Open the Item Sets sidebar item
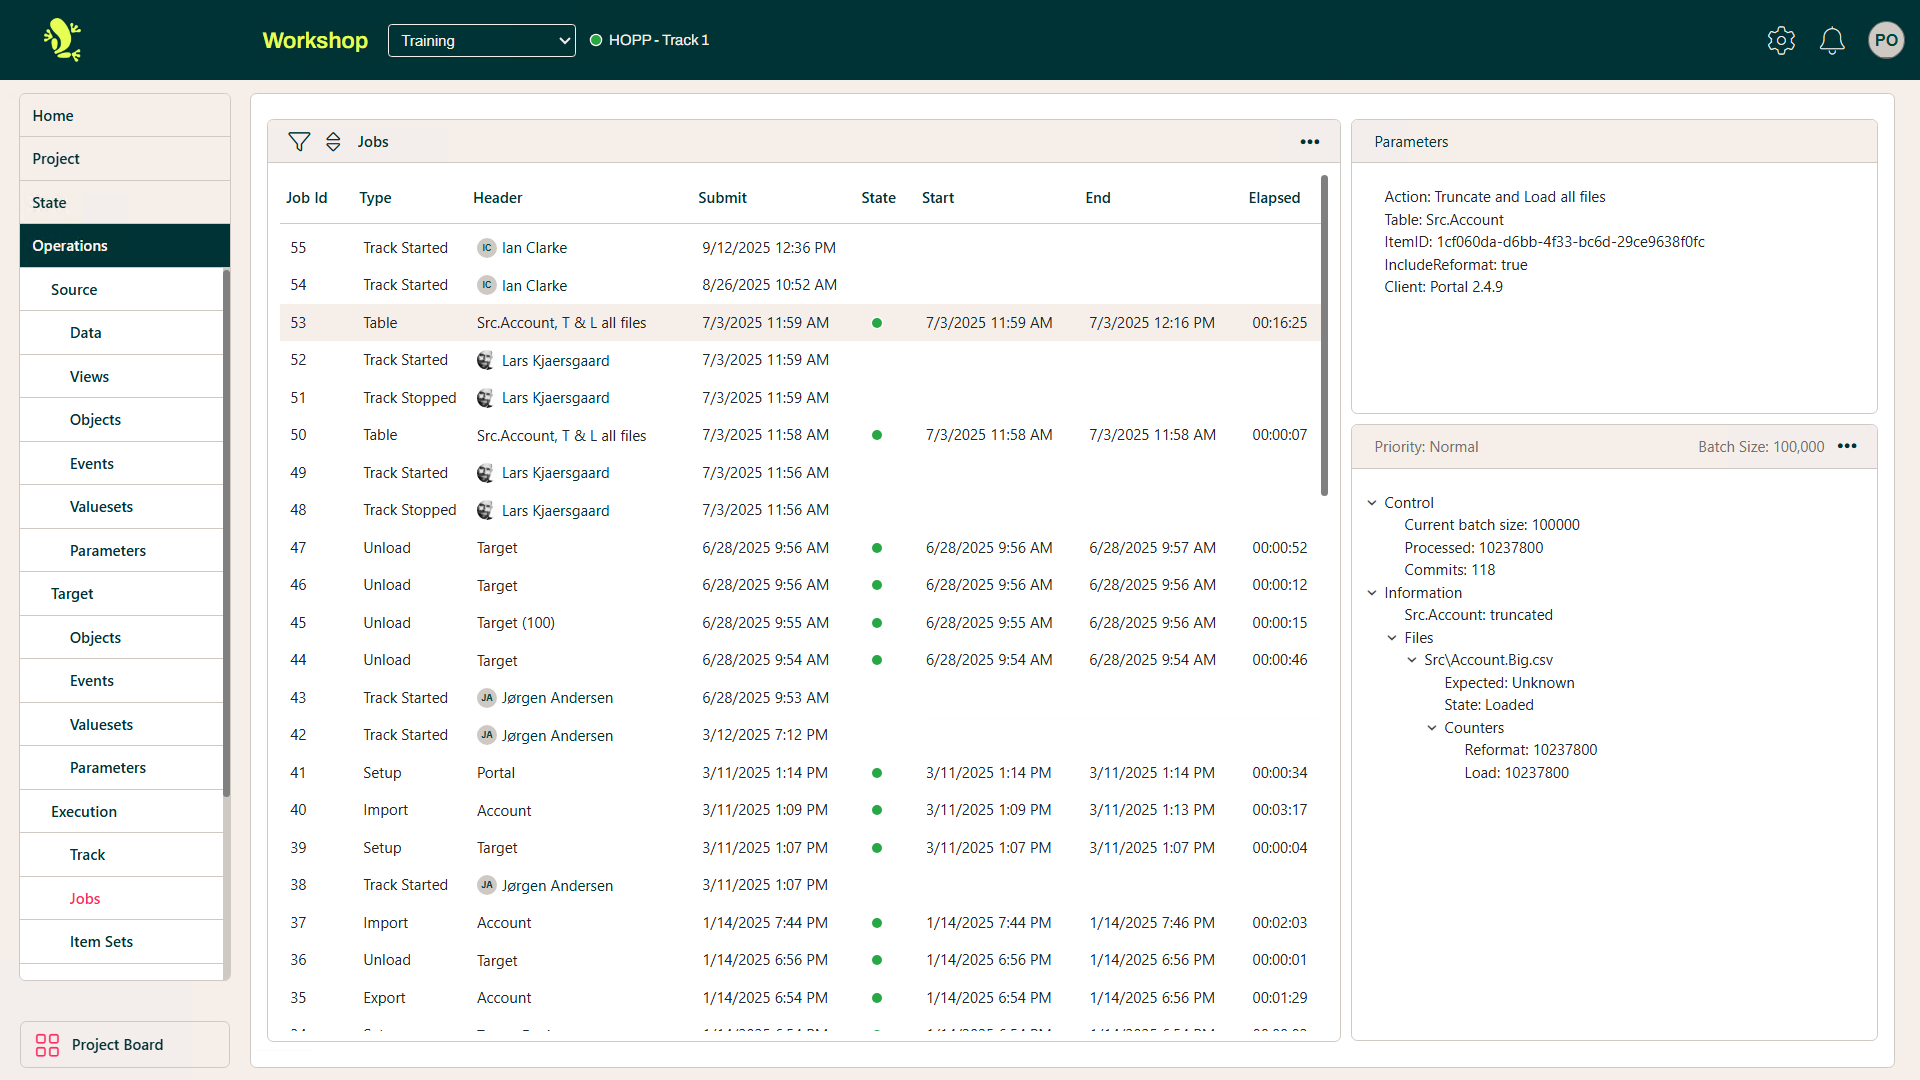 (101, 942)
